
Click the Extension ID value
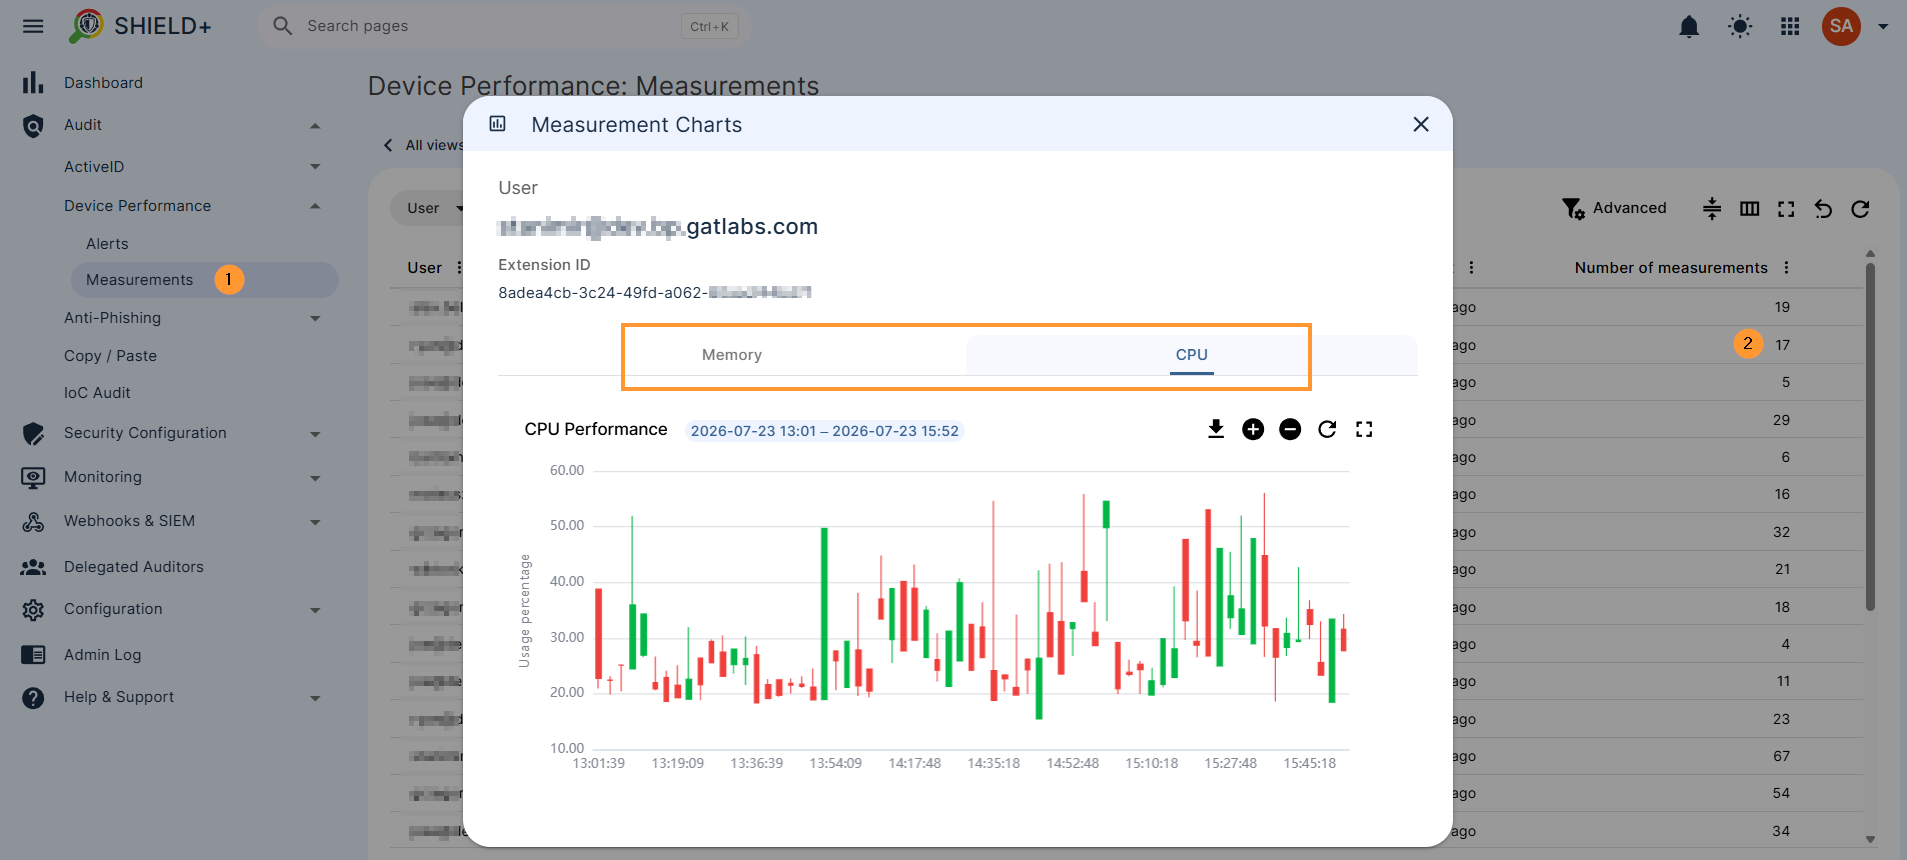(654, 293)
